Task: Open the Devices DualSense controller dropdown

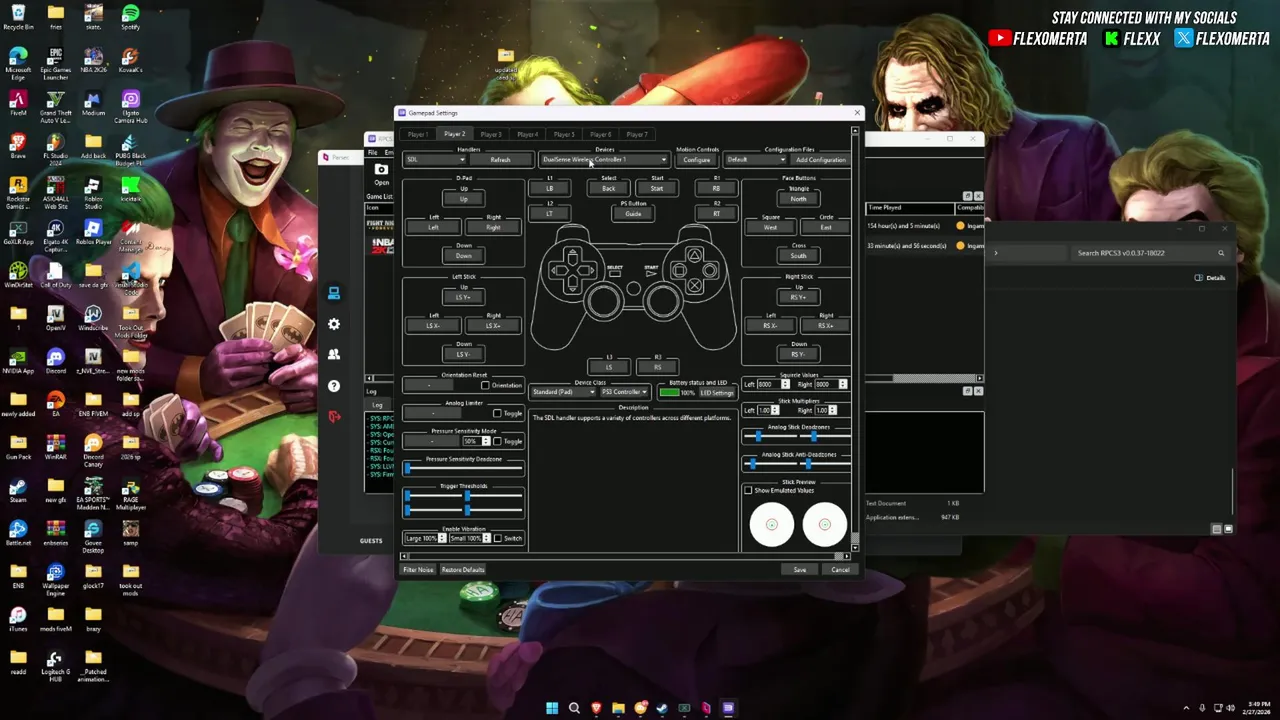Action: coord(604,160)
